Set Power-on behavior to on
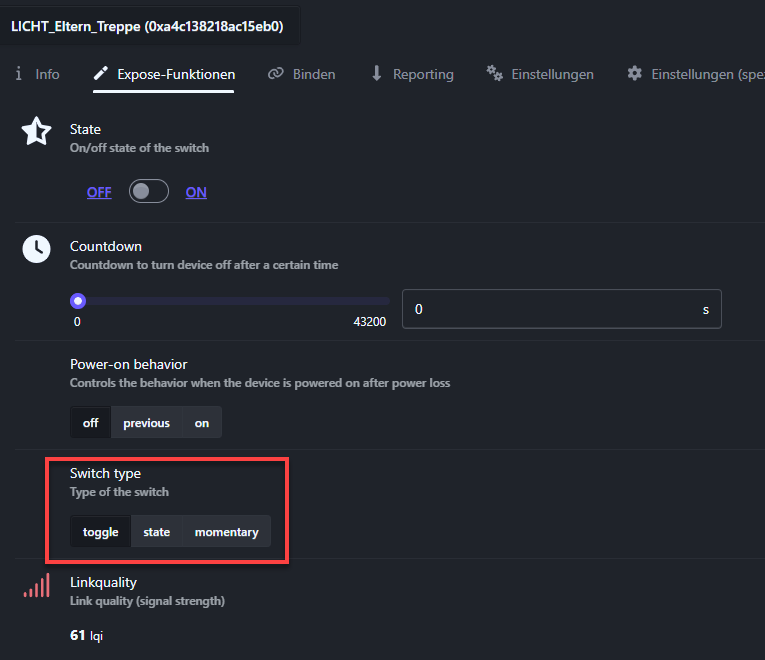This screenshot has height=660, width=765. (202, 423)
